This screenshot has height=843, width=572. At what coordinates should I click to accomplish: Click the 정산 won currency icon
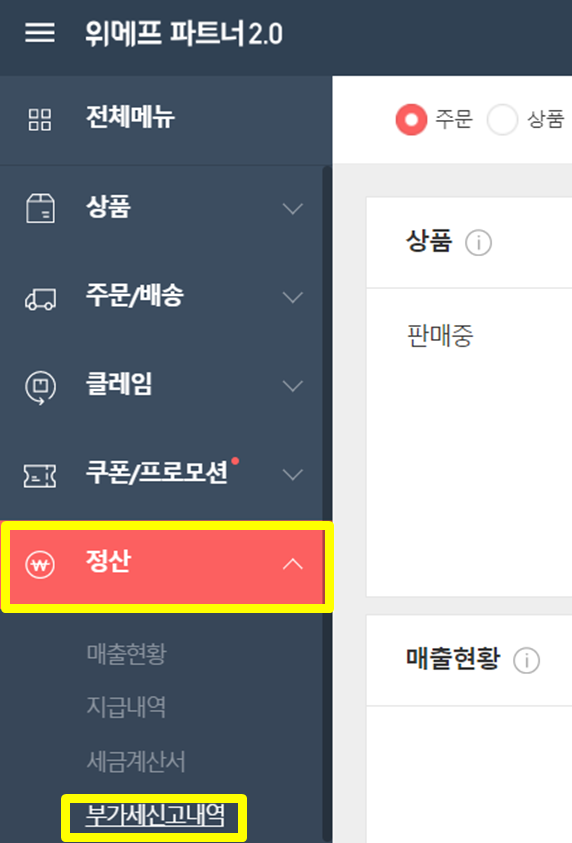[40, 565]
